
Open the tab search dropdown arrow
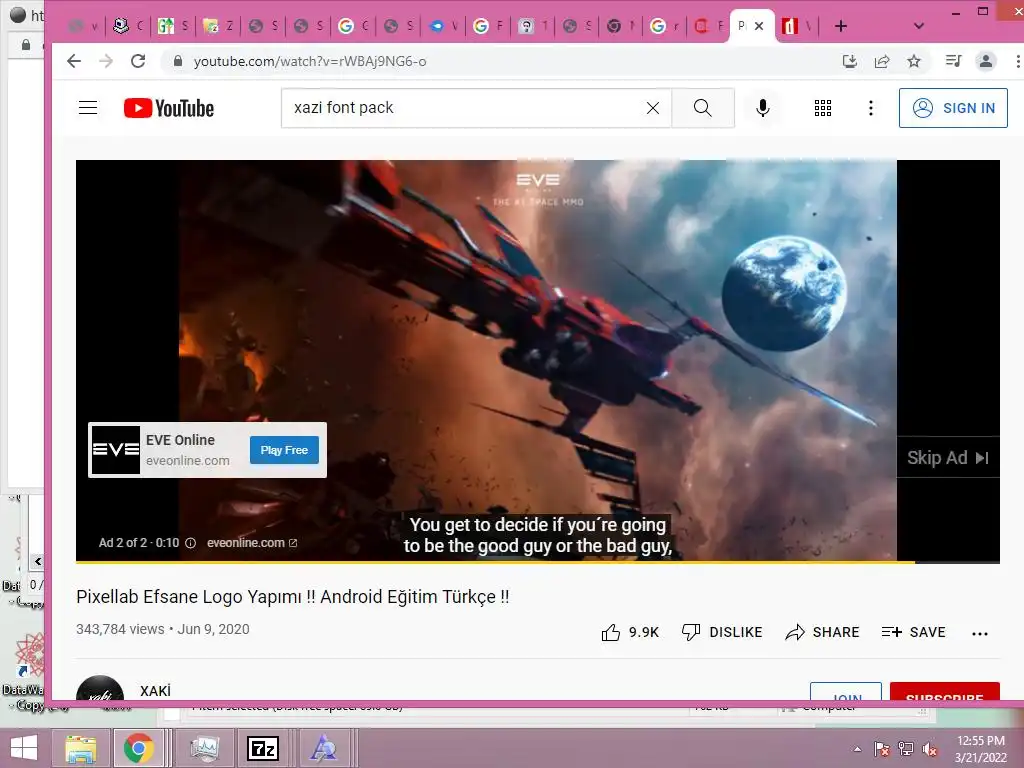[x=918, y=26]
